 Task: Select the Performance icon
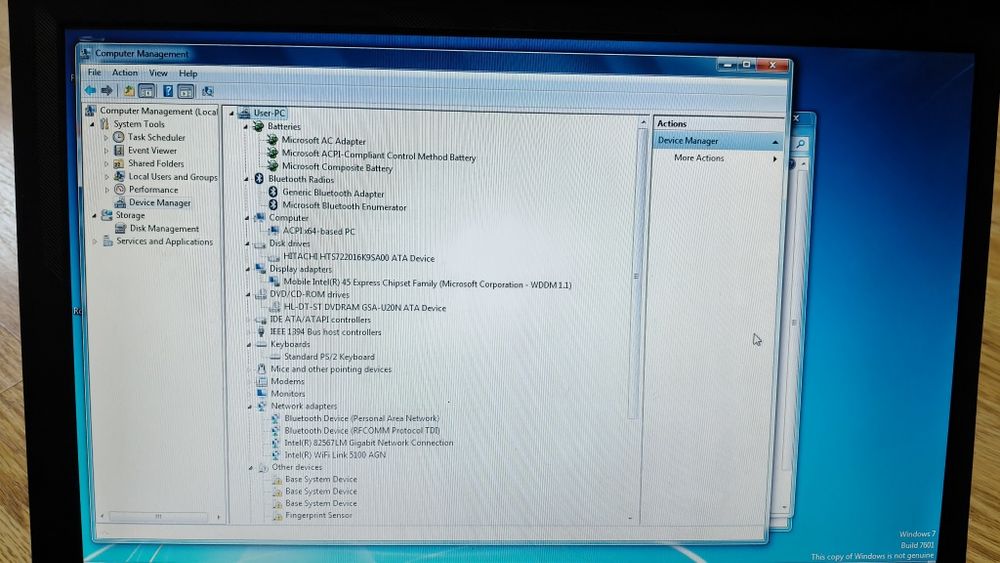[x=119, y=189]
